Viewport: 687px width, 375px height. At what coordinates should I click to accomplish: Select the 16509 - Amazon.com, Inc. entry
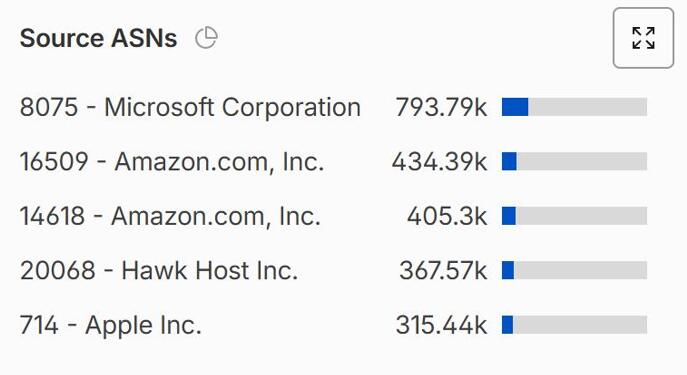tap(172, 162)
